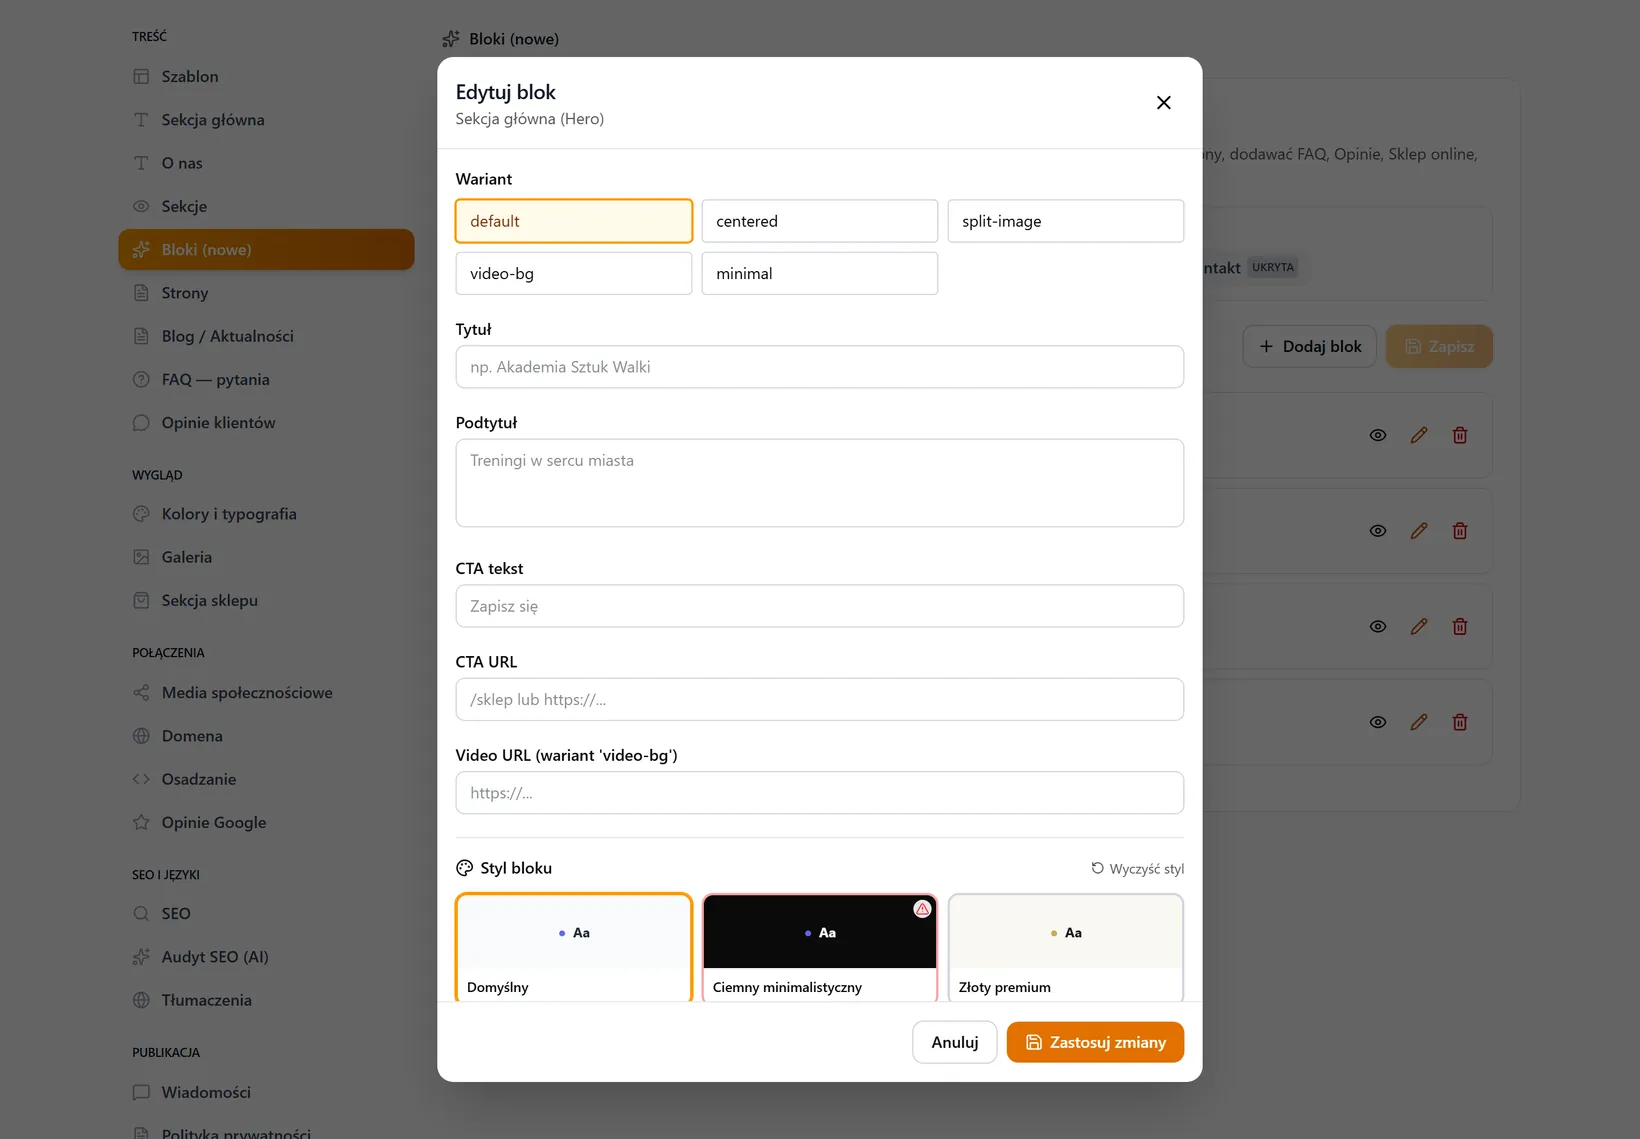Click the Osadzanie code icon
The image size is (1640, 1139).
tap(141, 779)
